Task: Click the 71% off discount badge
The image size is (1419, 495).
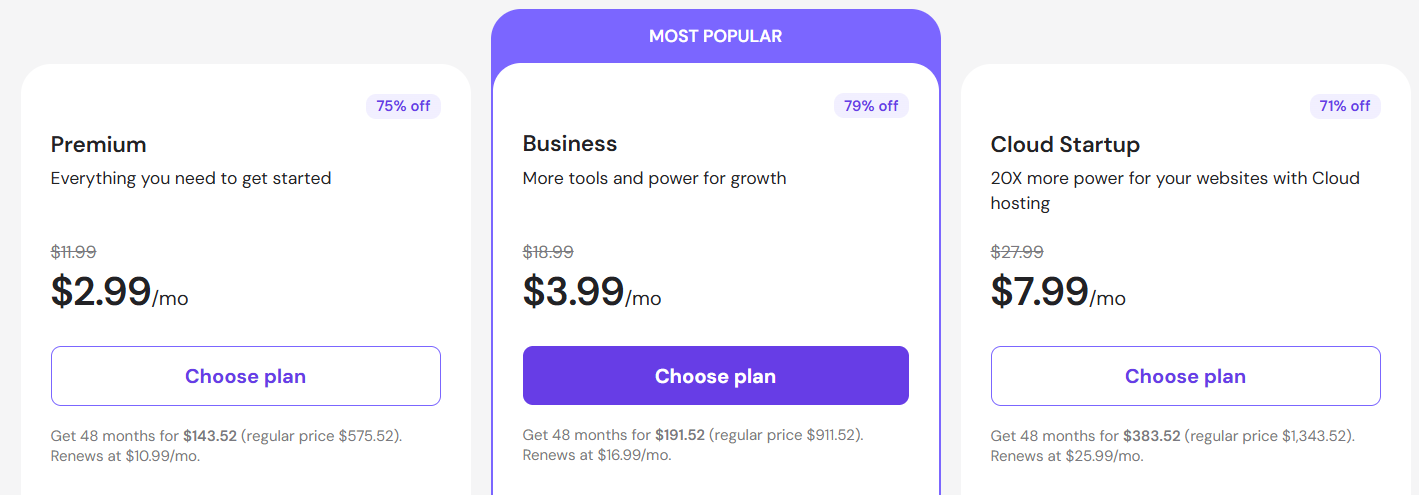Action: 1345,106
